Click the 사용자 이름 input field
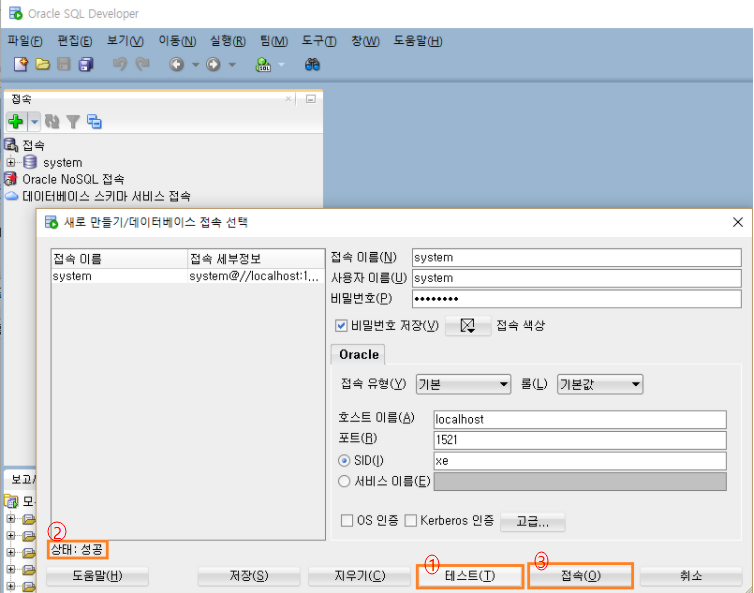 tap(577, 278)
